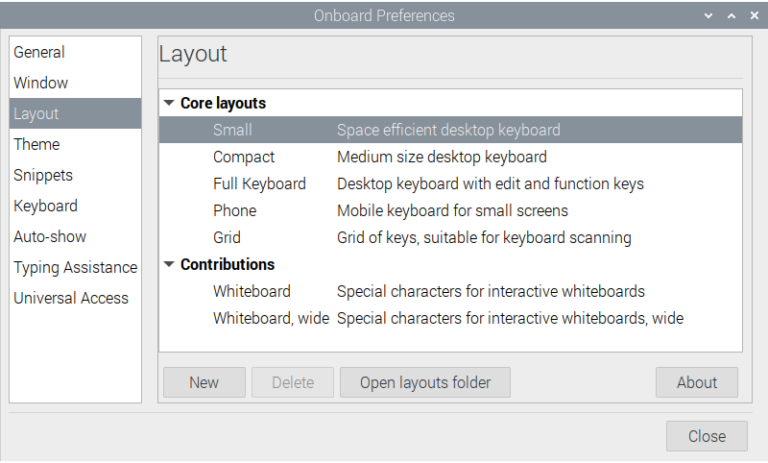Image resolution: width=768 pixels, height=463 pixels.
Task: Click the About button
Action: coord(696,382)
